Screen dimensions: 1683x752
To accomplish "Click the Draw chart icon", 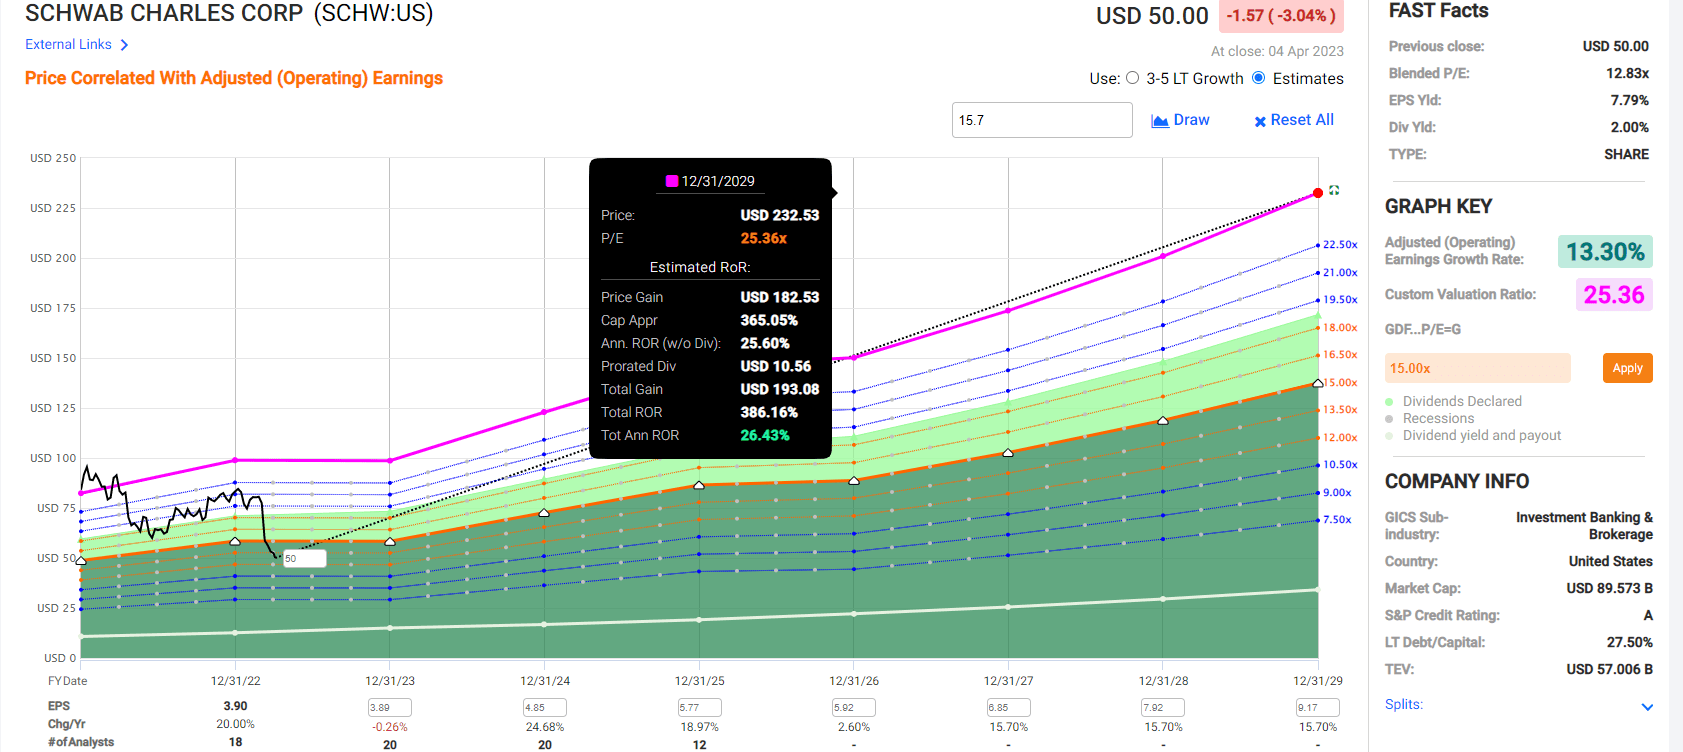I will (x=1160, y=121).
